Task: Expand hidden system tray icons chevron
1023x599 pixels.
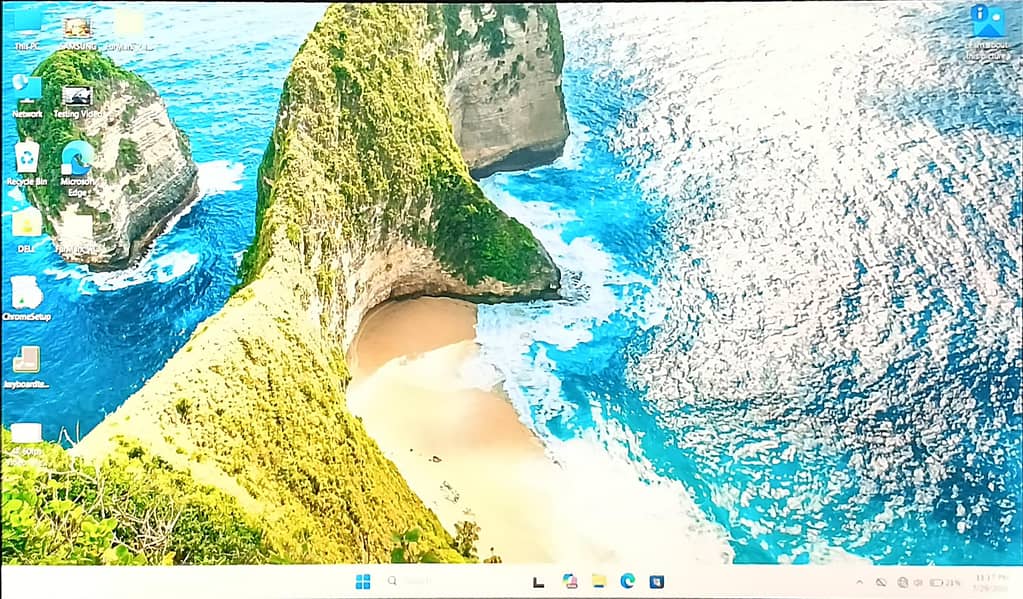Action: [859, 582]
